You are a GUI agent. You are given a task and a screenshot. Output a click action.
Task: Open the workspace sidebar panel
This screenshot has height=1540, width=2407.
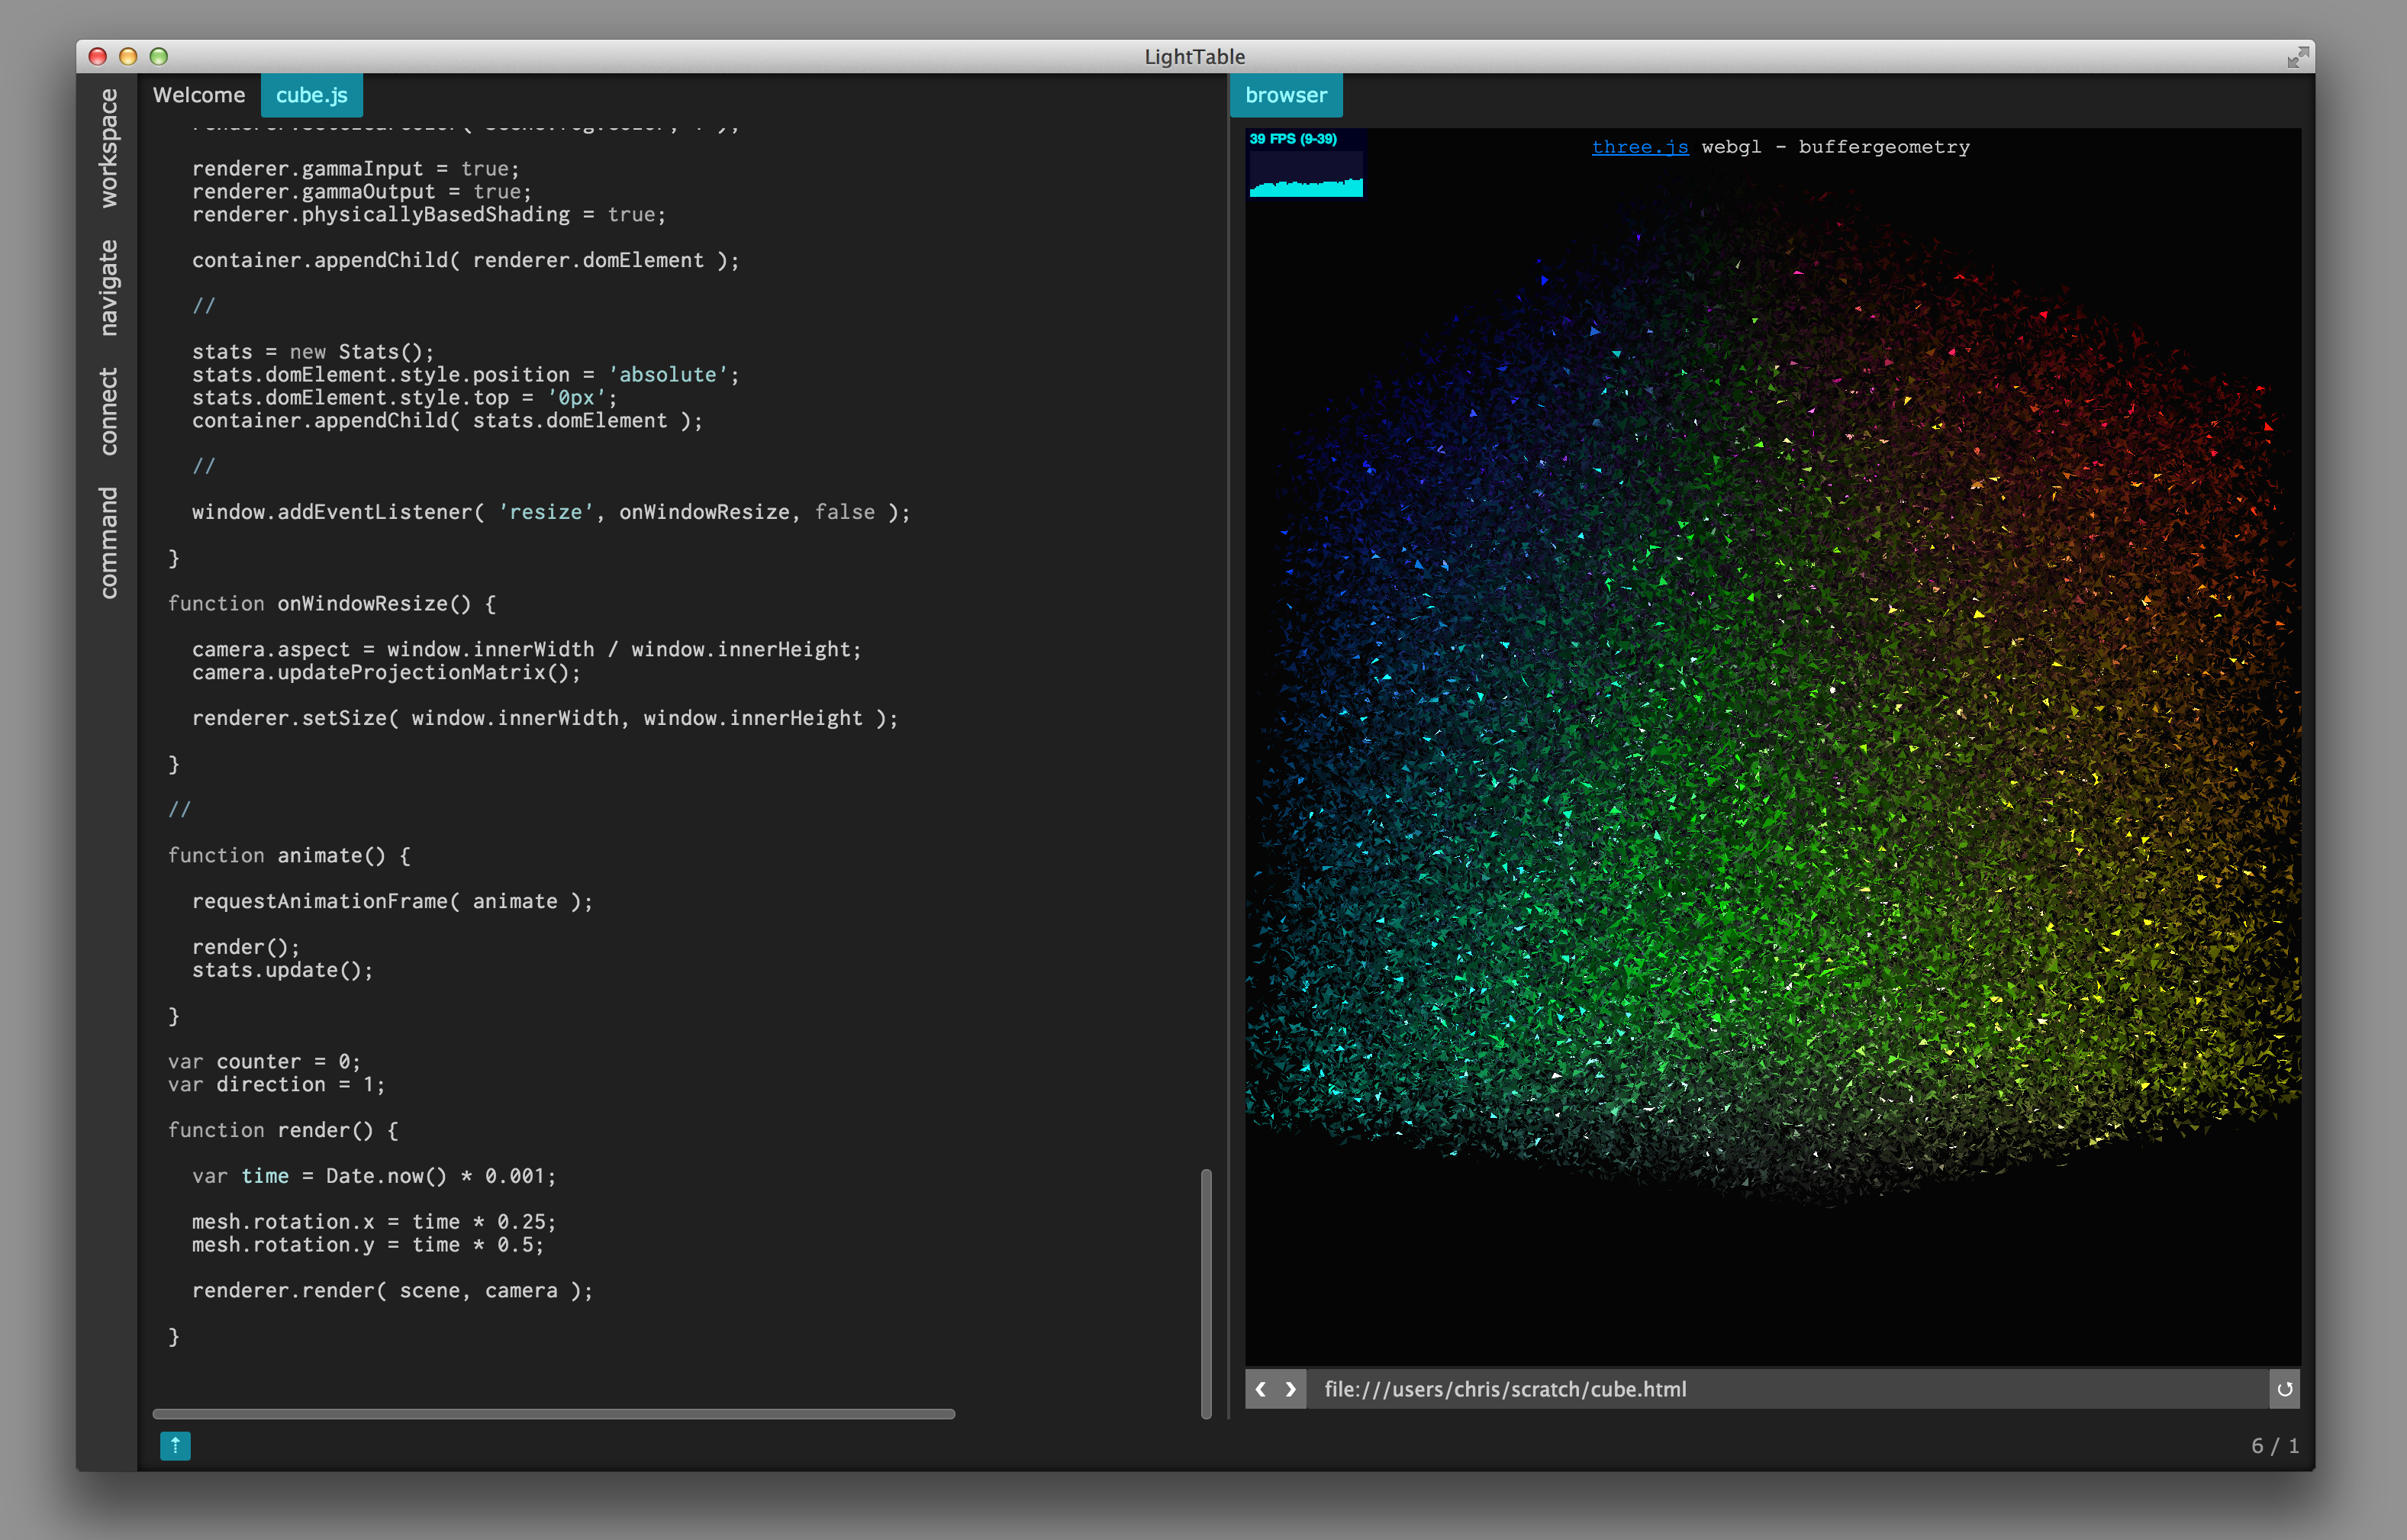coord(108,148)
